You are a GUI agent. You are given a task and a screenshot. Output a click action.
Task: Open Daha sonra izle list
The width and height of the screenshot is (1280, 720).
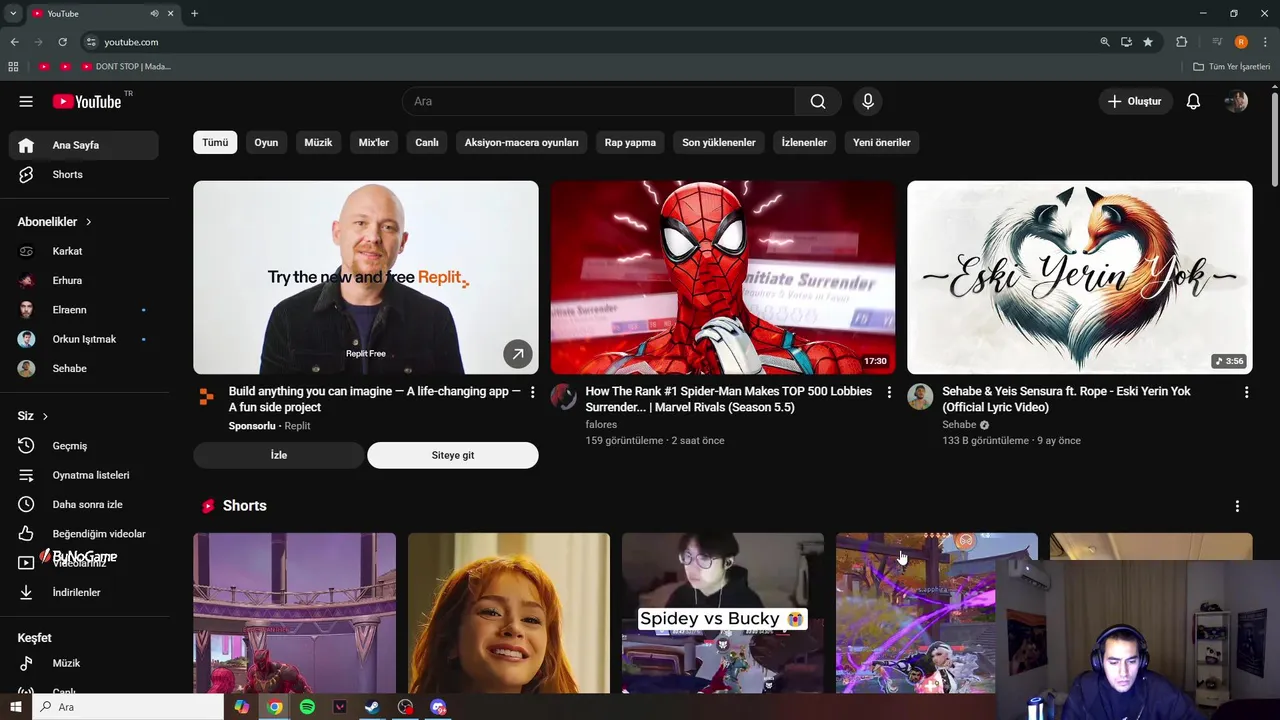[84, 504]
